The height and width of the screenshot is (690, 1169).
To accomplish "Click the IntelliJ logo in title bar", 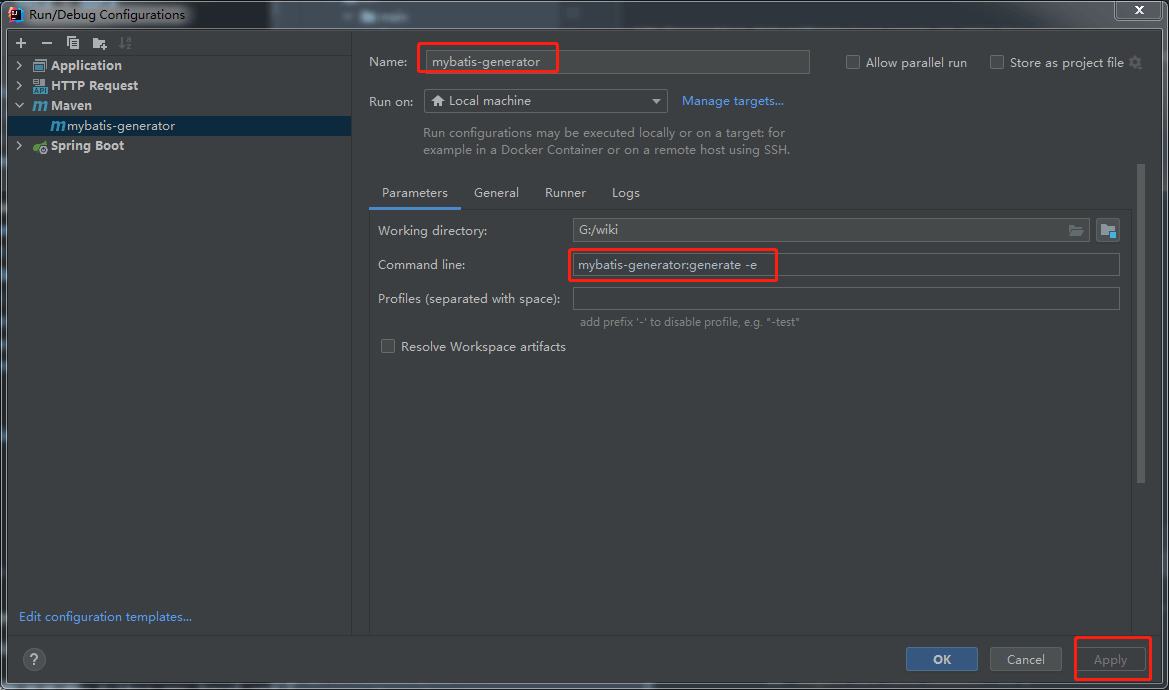I will 16,14.
